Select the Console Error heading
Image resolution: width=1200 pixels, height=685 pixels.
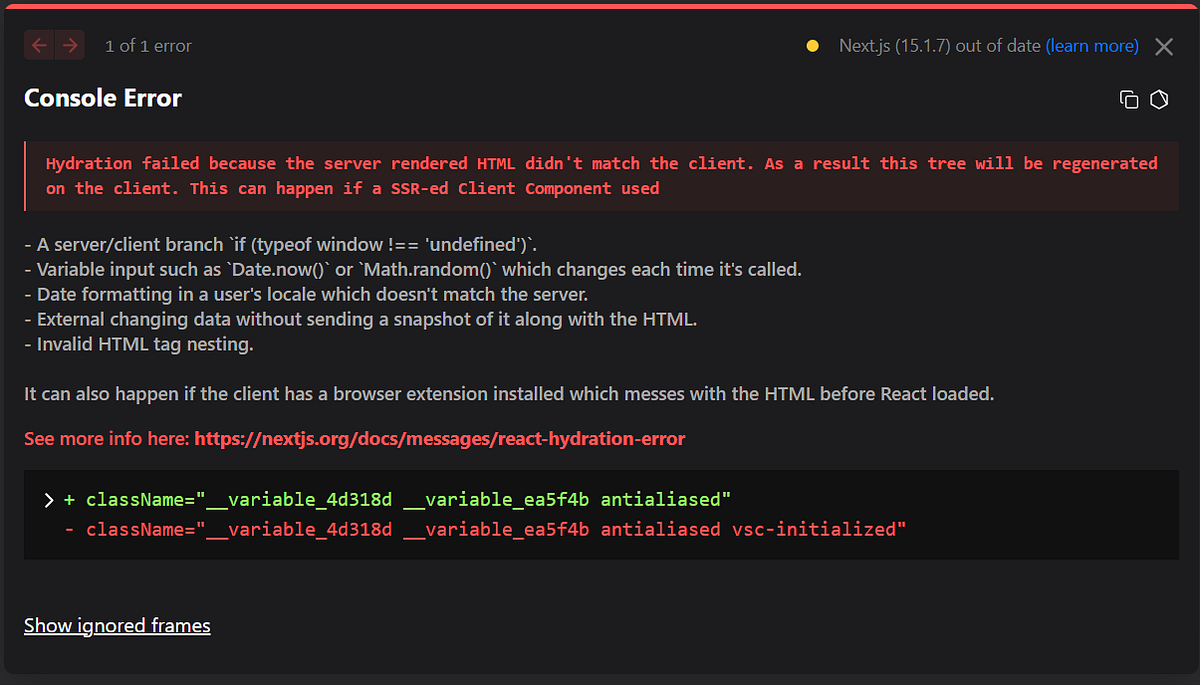(102, 98)
